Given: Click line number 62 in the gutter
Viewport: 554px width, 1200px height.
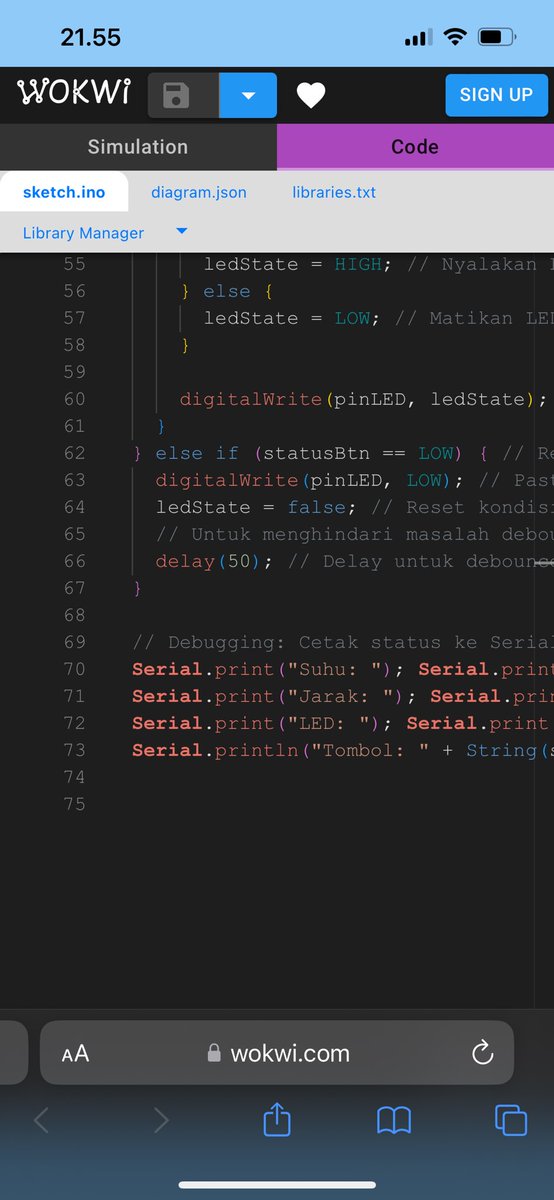Looking at the screenshot, I should click(74, 453).
